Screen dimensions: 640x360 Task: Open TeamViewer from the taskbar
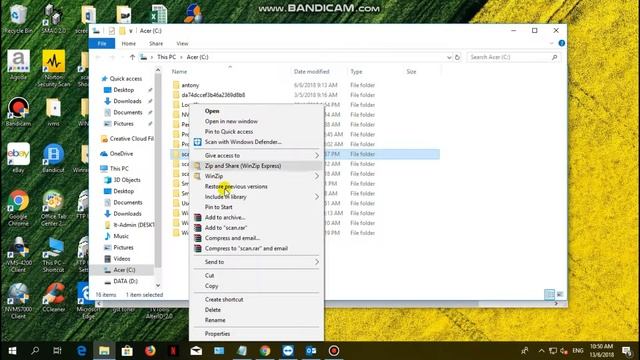click(288, 351)
